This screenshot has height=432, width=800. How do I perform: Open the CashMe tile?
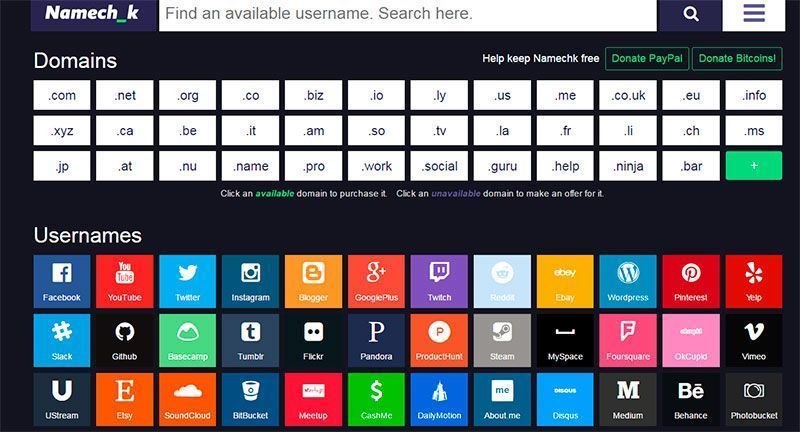click(376, 399)
